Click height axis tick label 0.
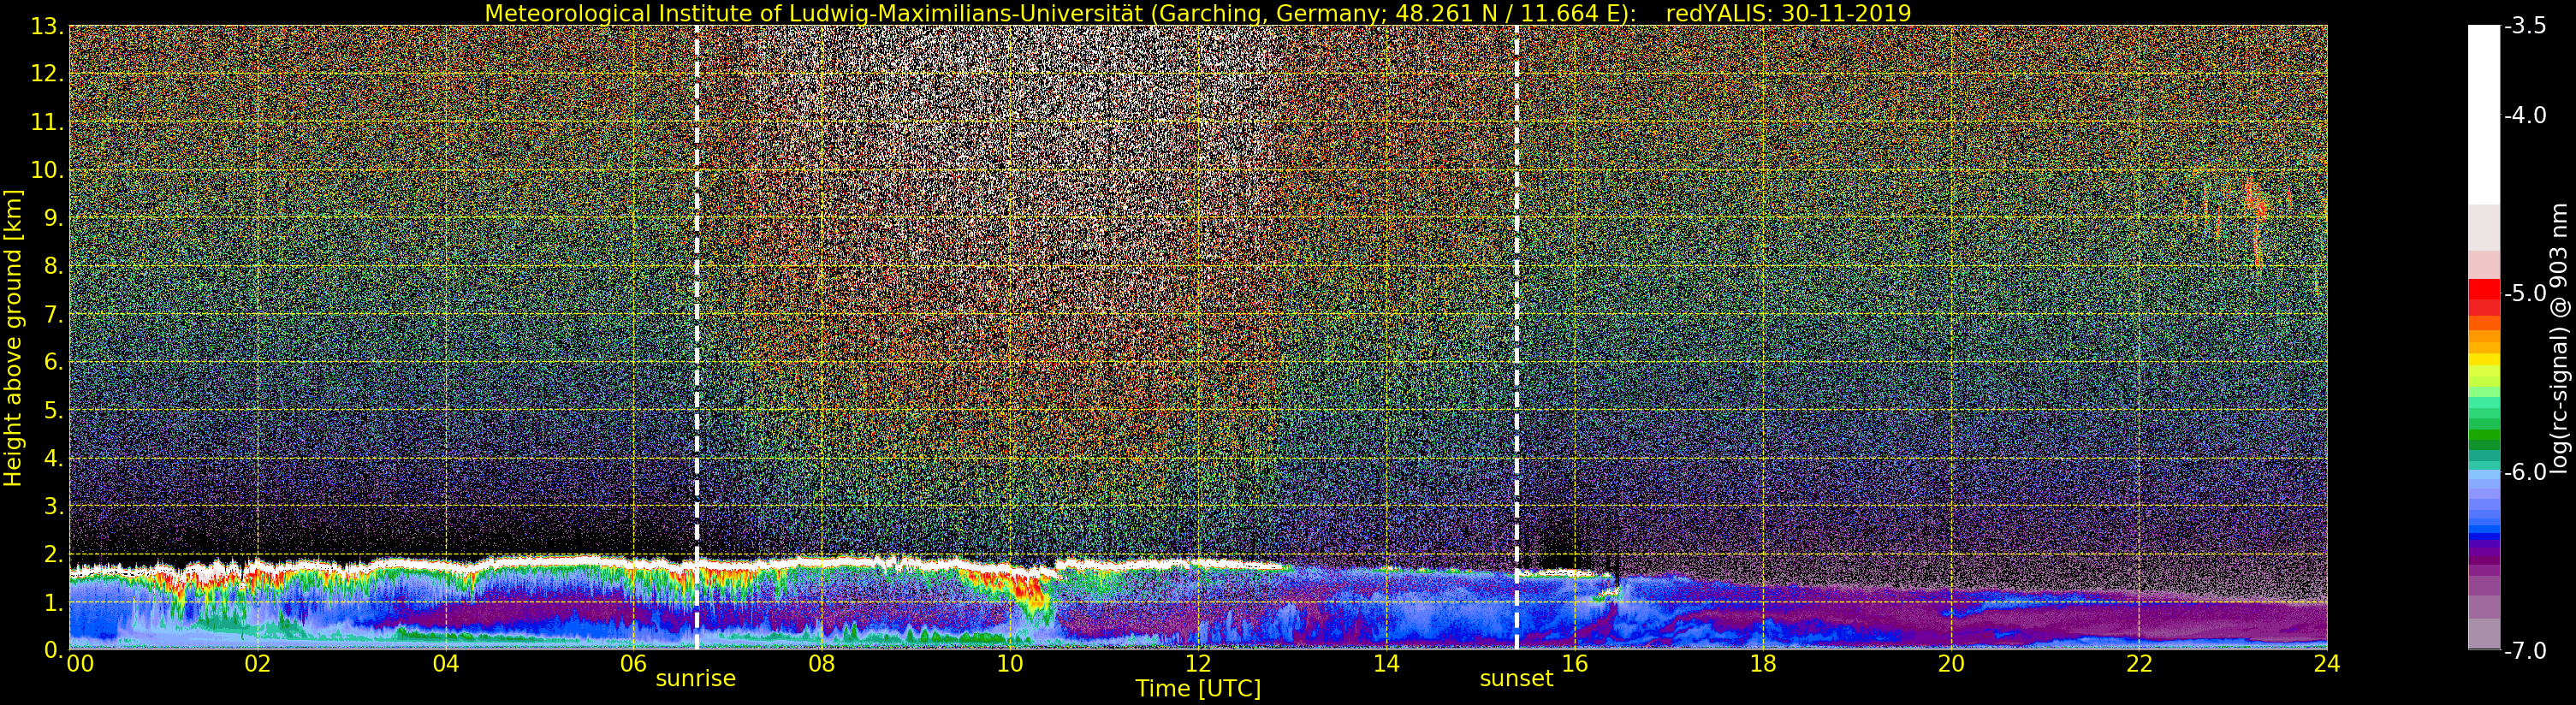 point(52,650)
